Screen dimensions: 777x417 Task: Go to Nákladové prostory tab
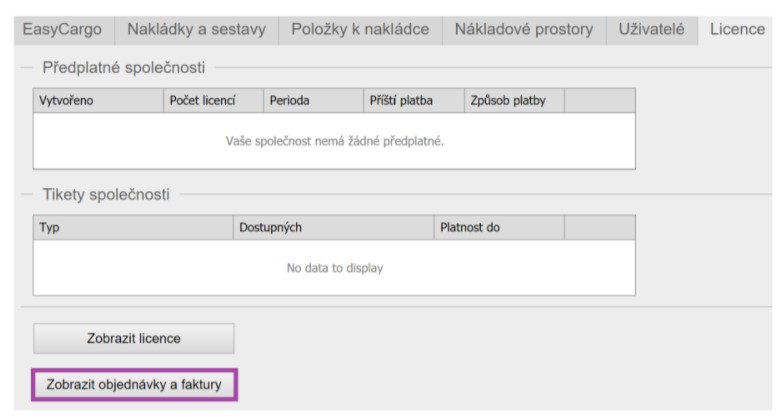click(523, 30)
